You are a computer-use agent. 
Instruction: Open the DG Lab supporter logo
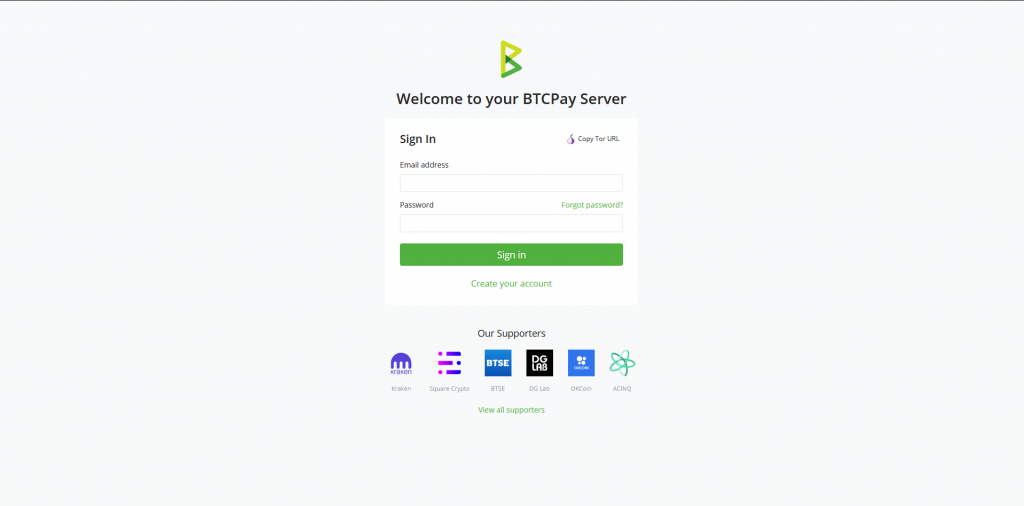539,363
